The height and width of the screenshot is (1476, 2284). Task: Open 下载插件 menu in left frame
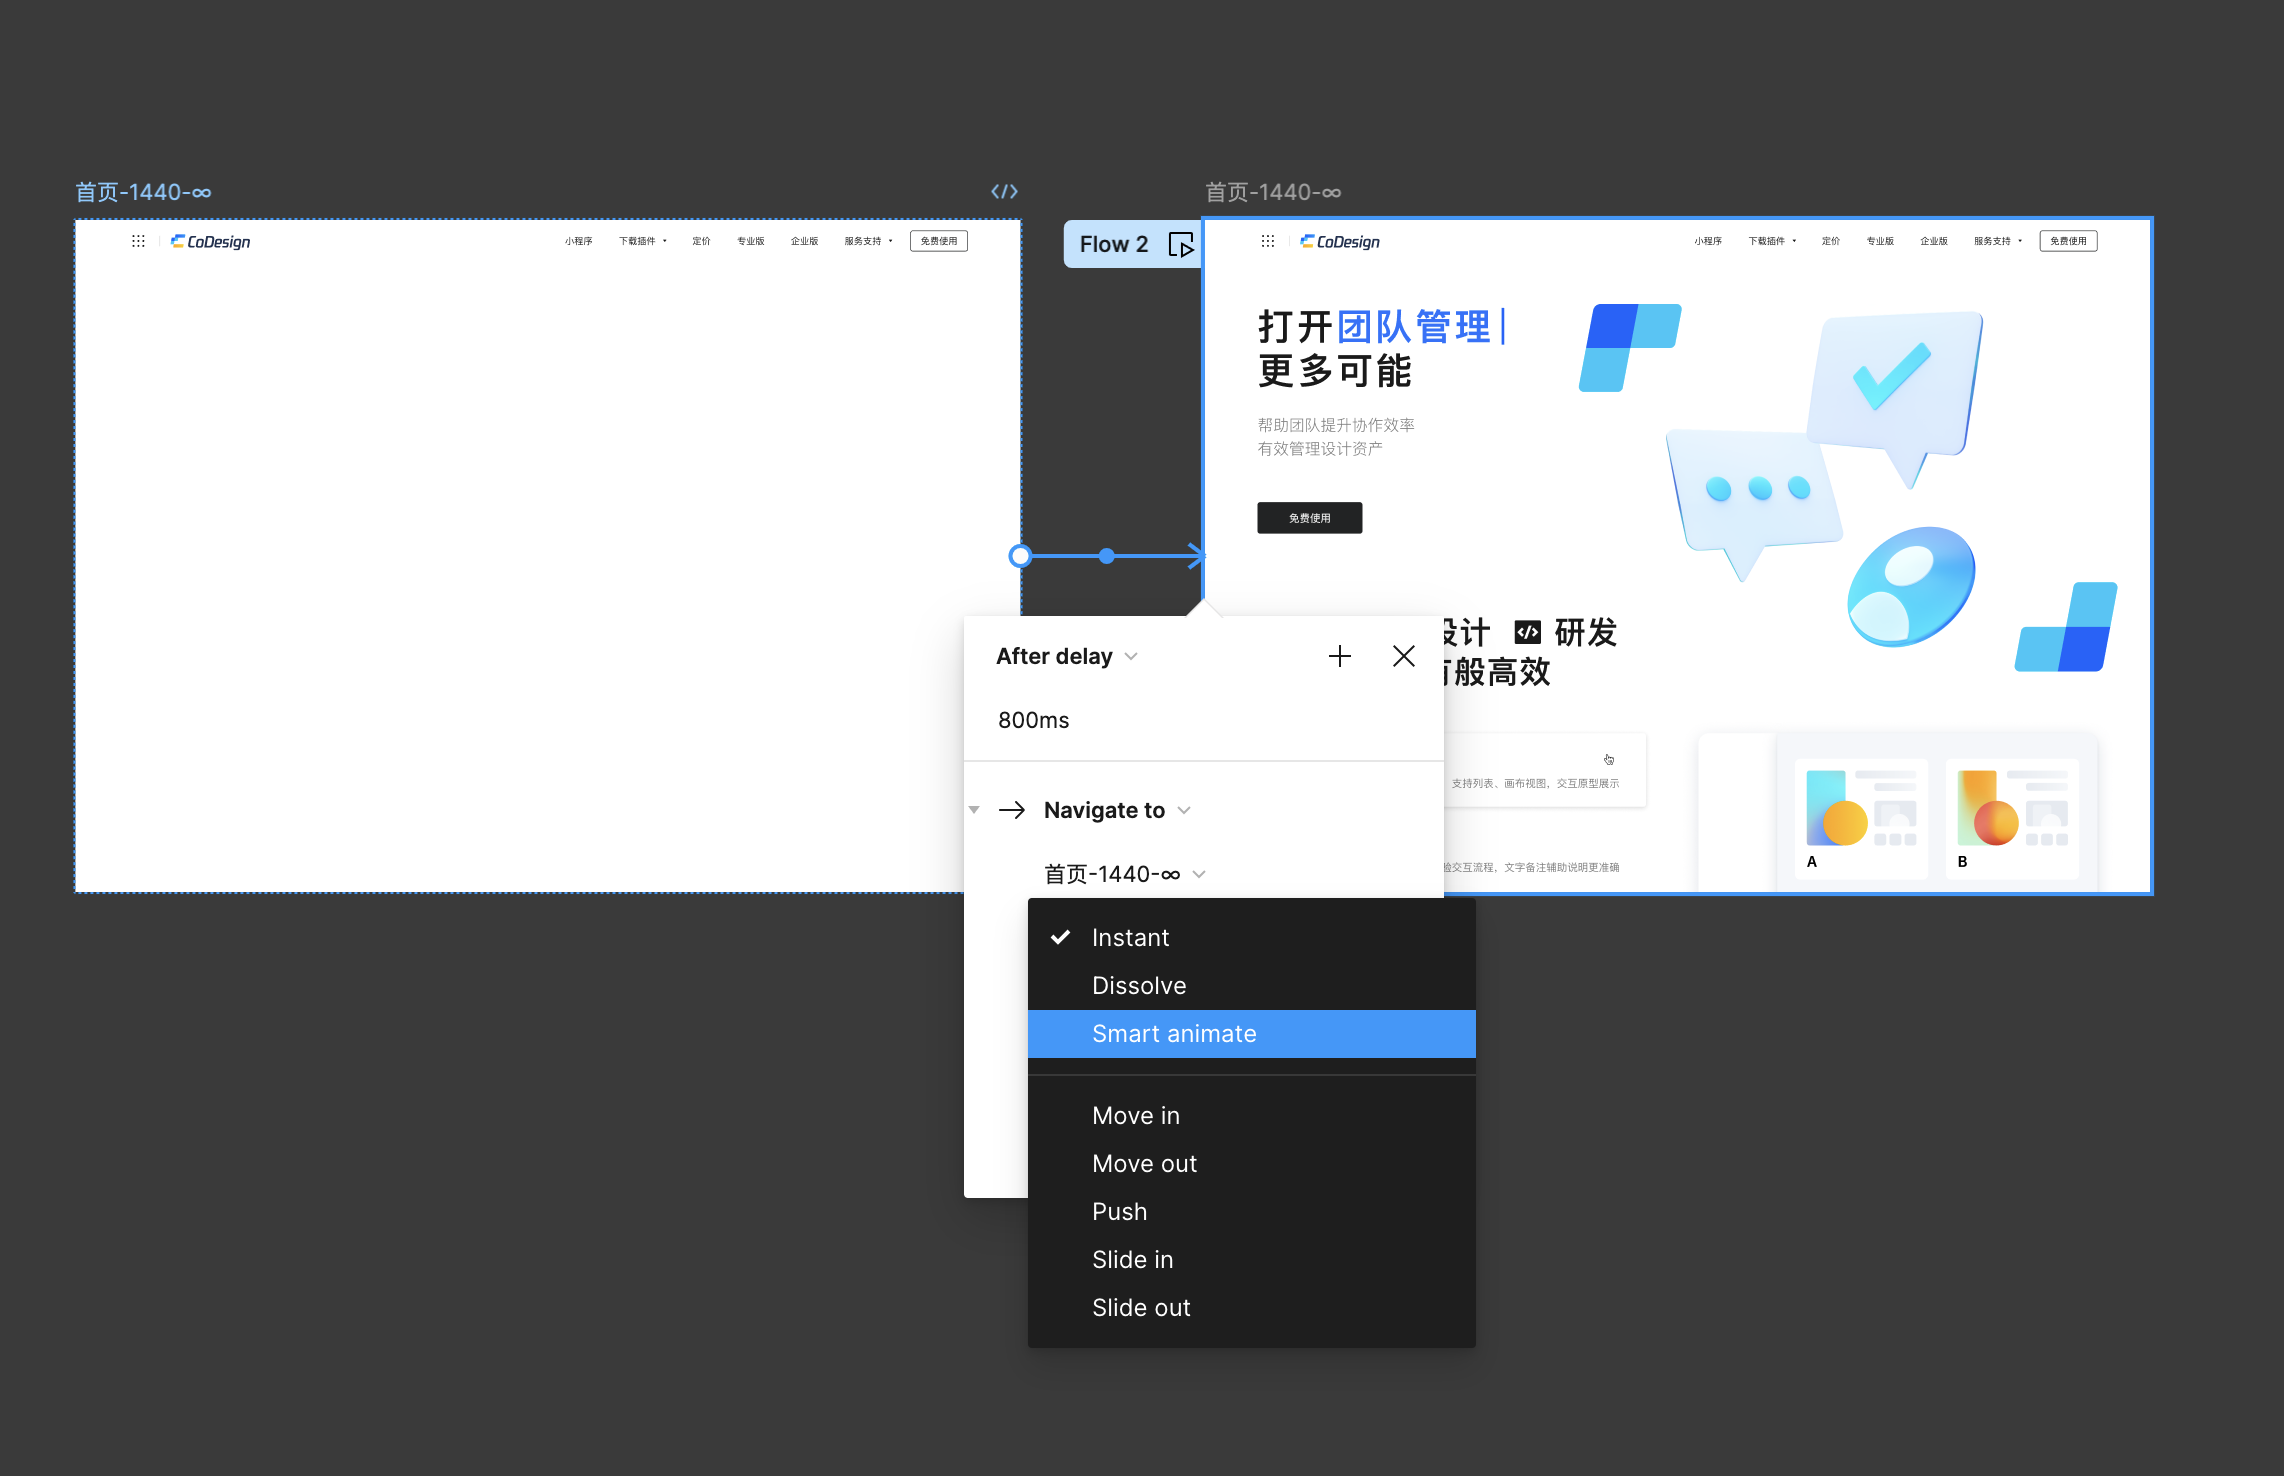pos(642,241)
